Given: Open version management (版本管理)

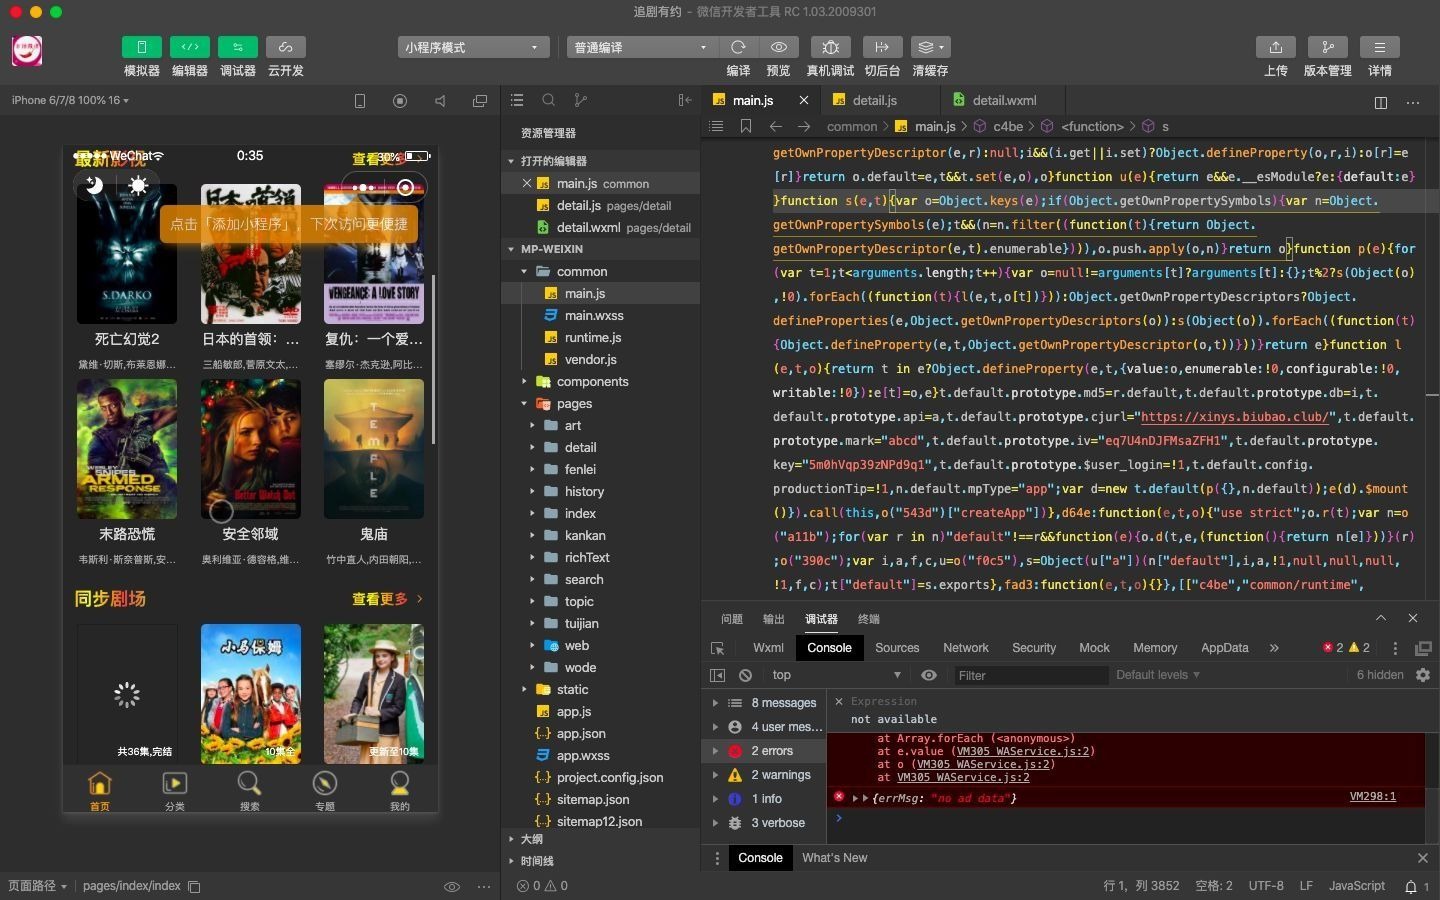Looking at the screenshot, I should point(1327,47).
